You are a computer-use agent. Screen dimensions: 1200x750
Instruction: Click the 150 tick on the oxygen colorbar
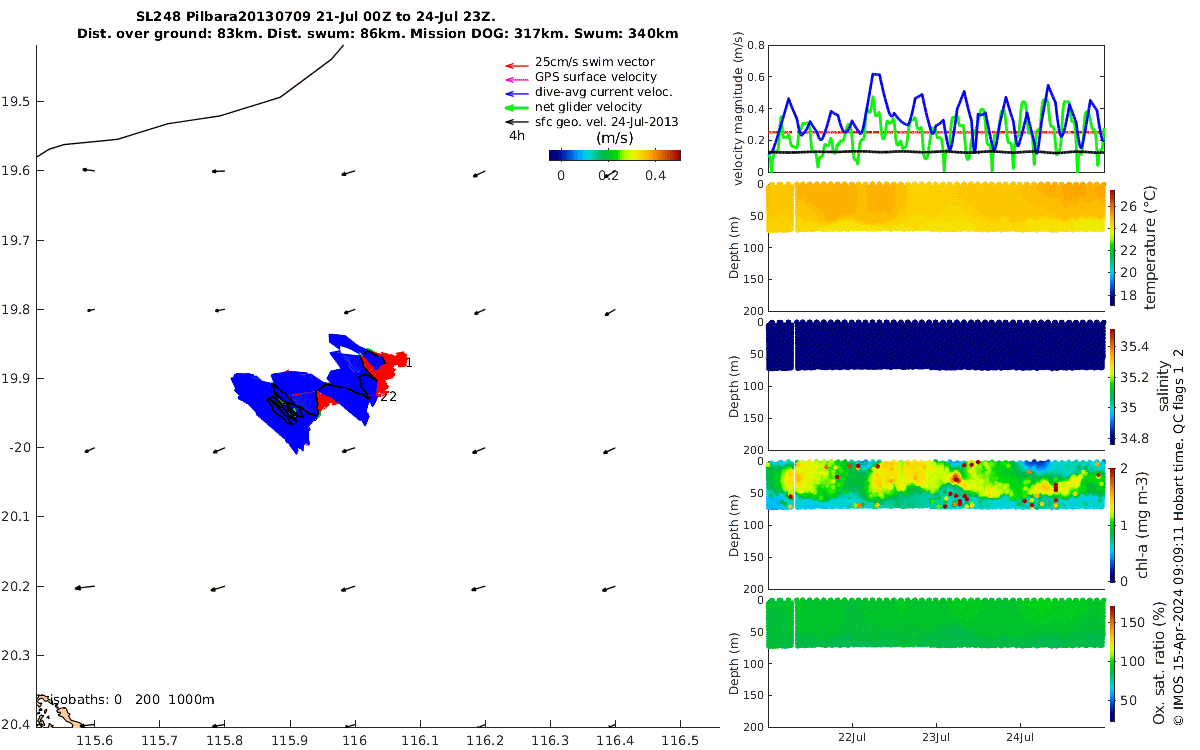1132,622
